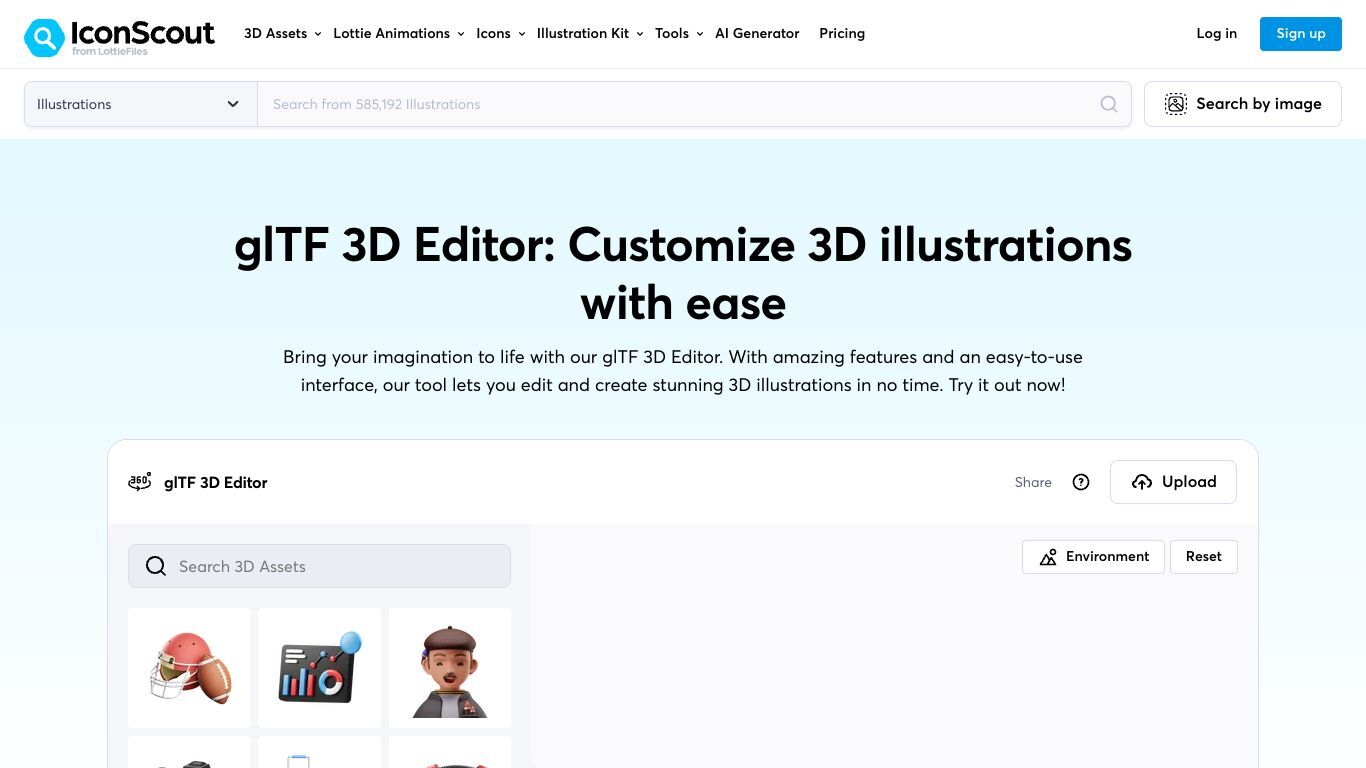Image resolution: width=1366 pixels, height=768 pixels.
Task: Focus the Search 3D Assets field
Action: click(319, 566)
